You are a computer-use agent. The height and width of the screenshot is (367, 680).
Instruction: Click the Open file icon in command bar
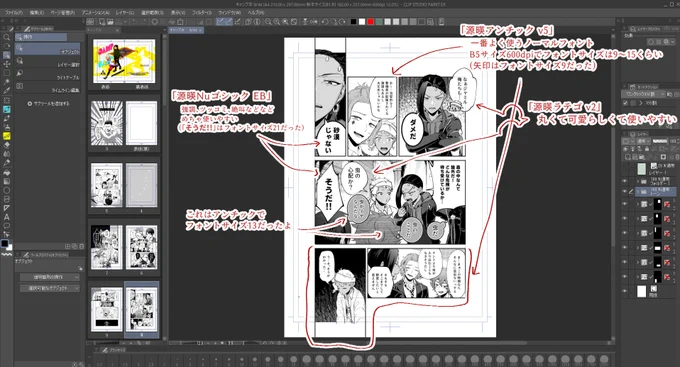110,22
